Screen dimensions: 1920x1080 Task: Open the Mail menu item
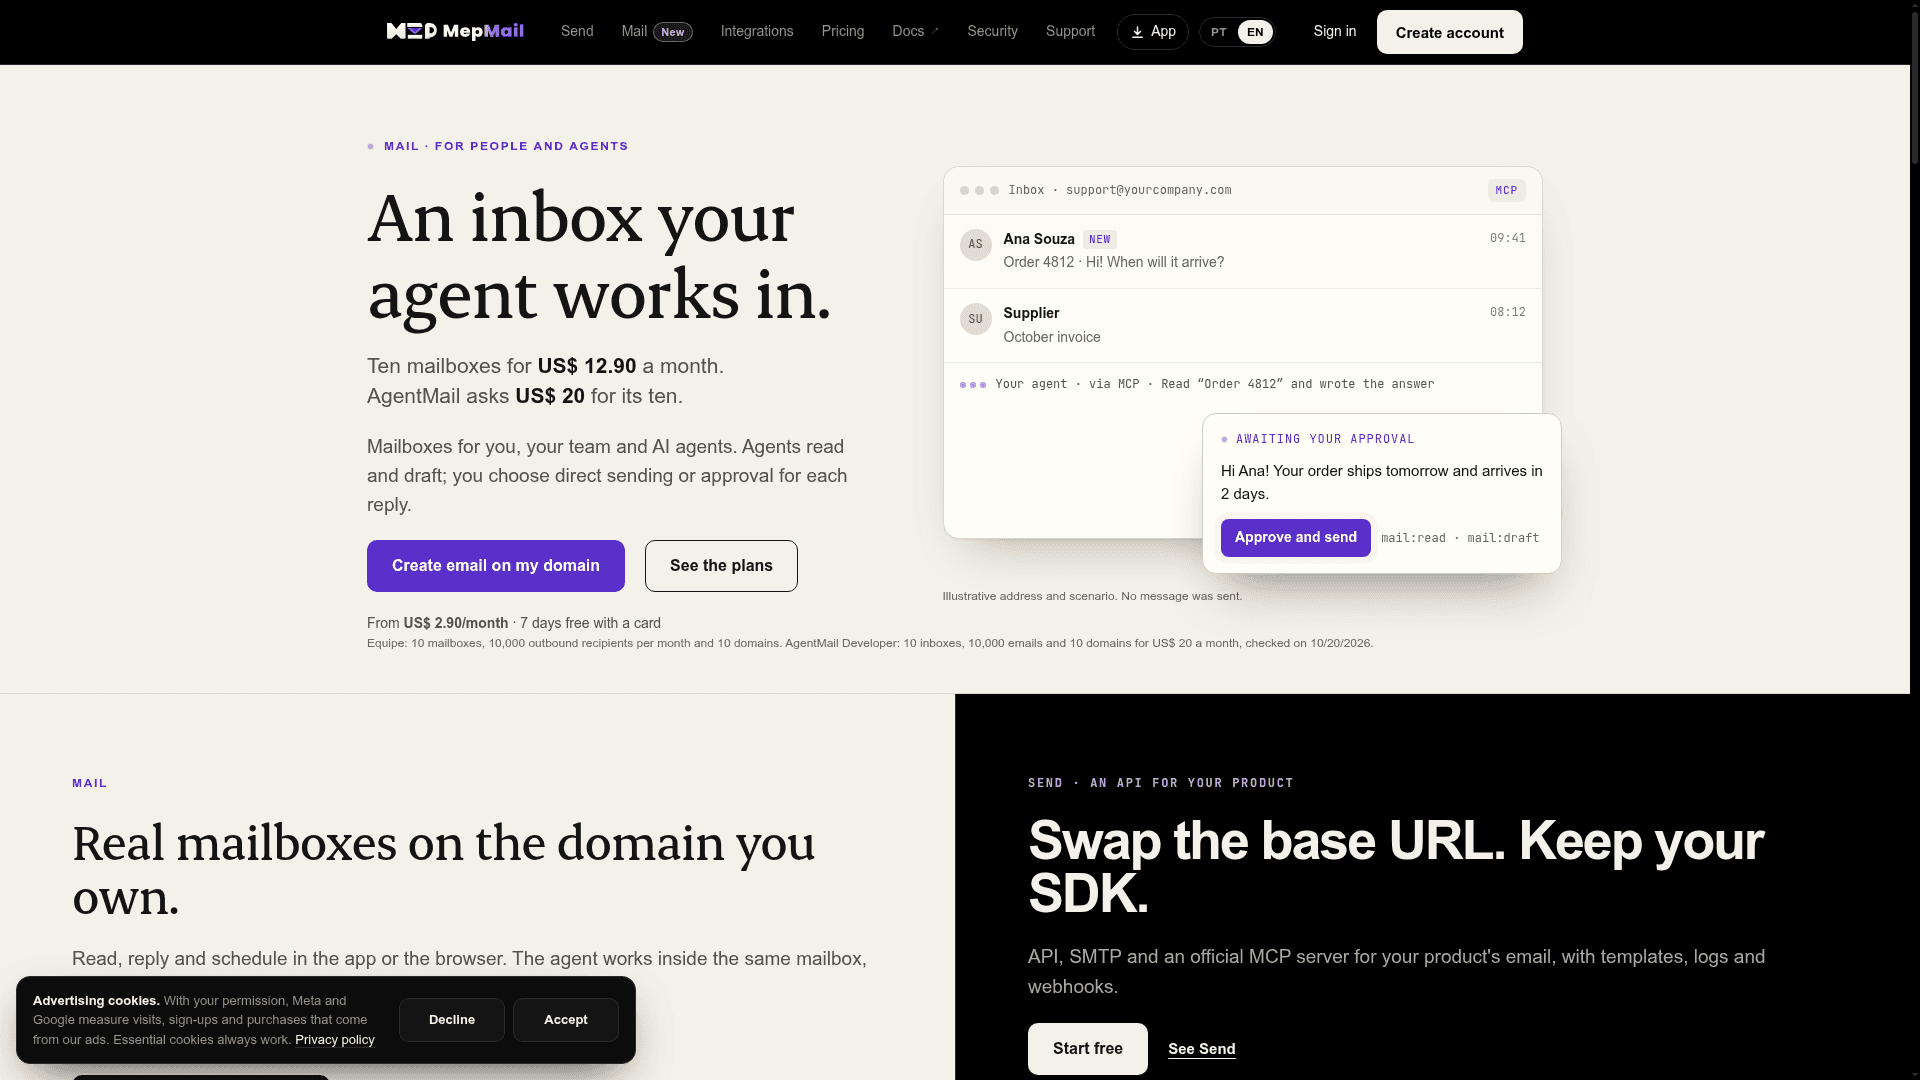pos(634,31)
